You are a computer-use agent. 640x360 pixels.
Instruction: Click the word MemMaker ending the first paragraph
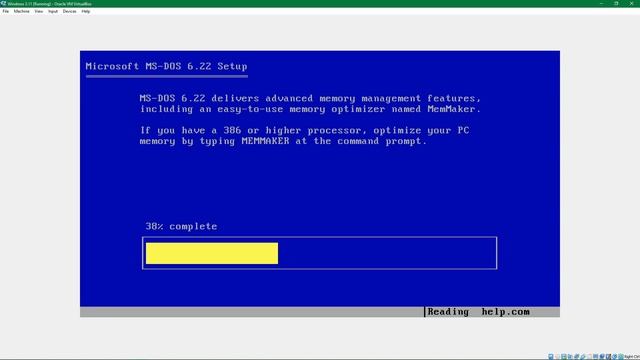tap(451, 109)
